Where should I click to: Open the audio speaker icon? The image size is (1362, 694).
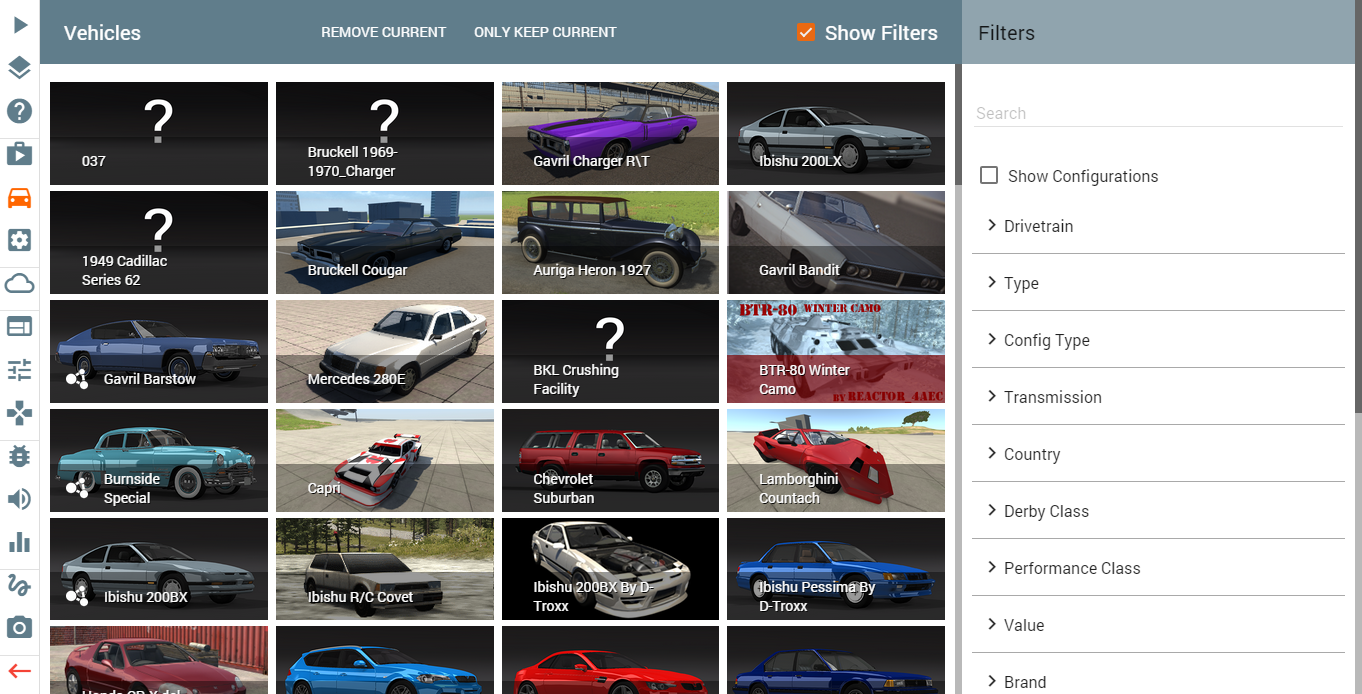pyautogui.click(x=20, y=499)
